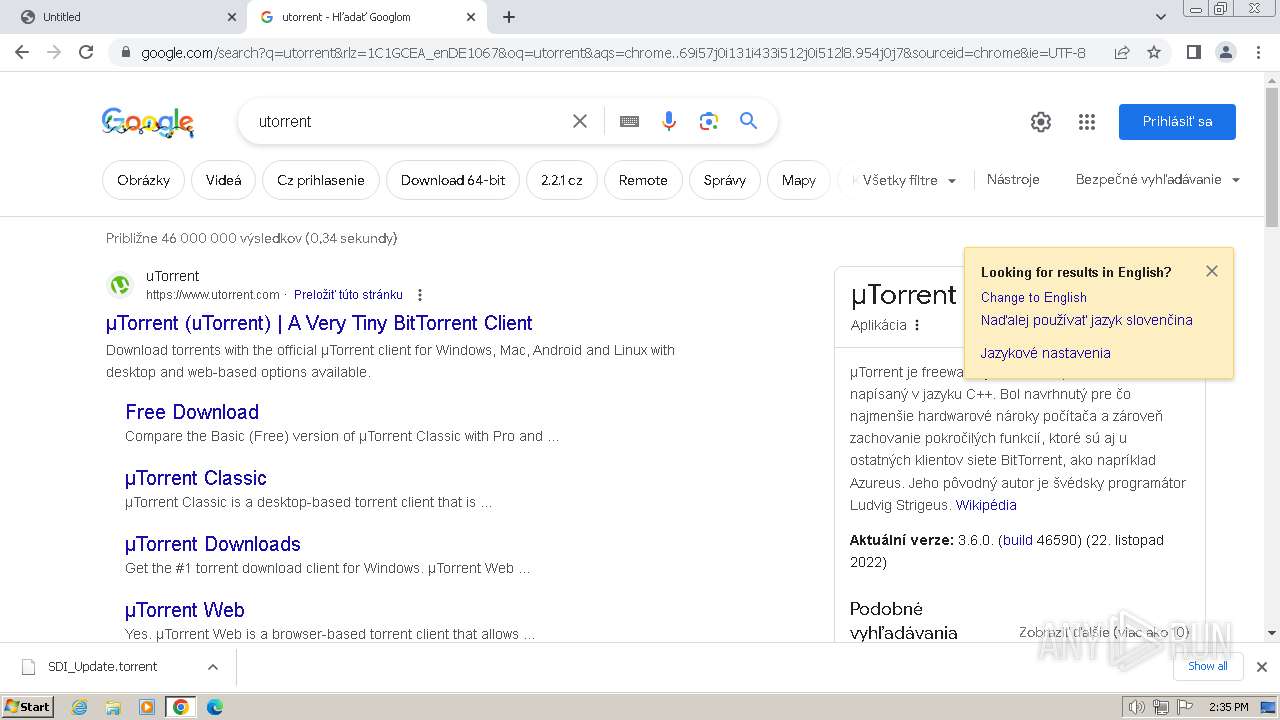Go back to the previous page
Screen dimensions: 1280x720
22,52
